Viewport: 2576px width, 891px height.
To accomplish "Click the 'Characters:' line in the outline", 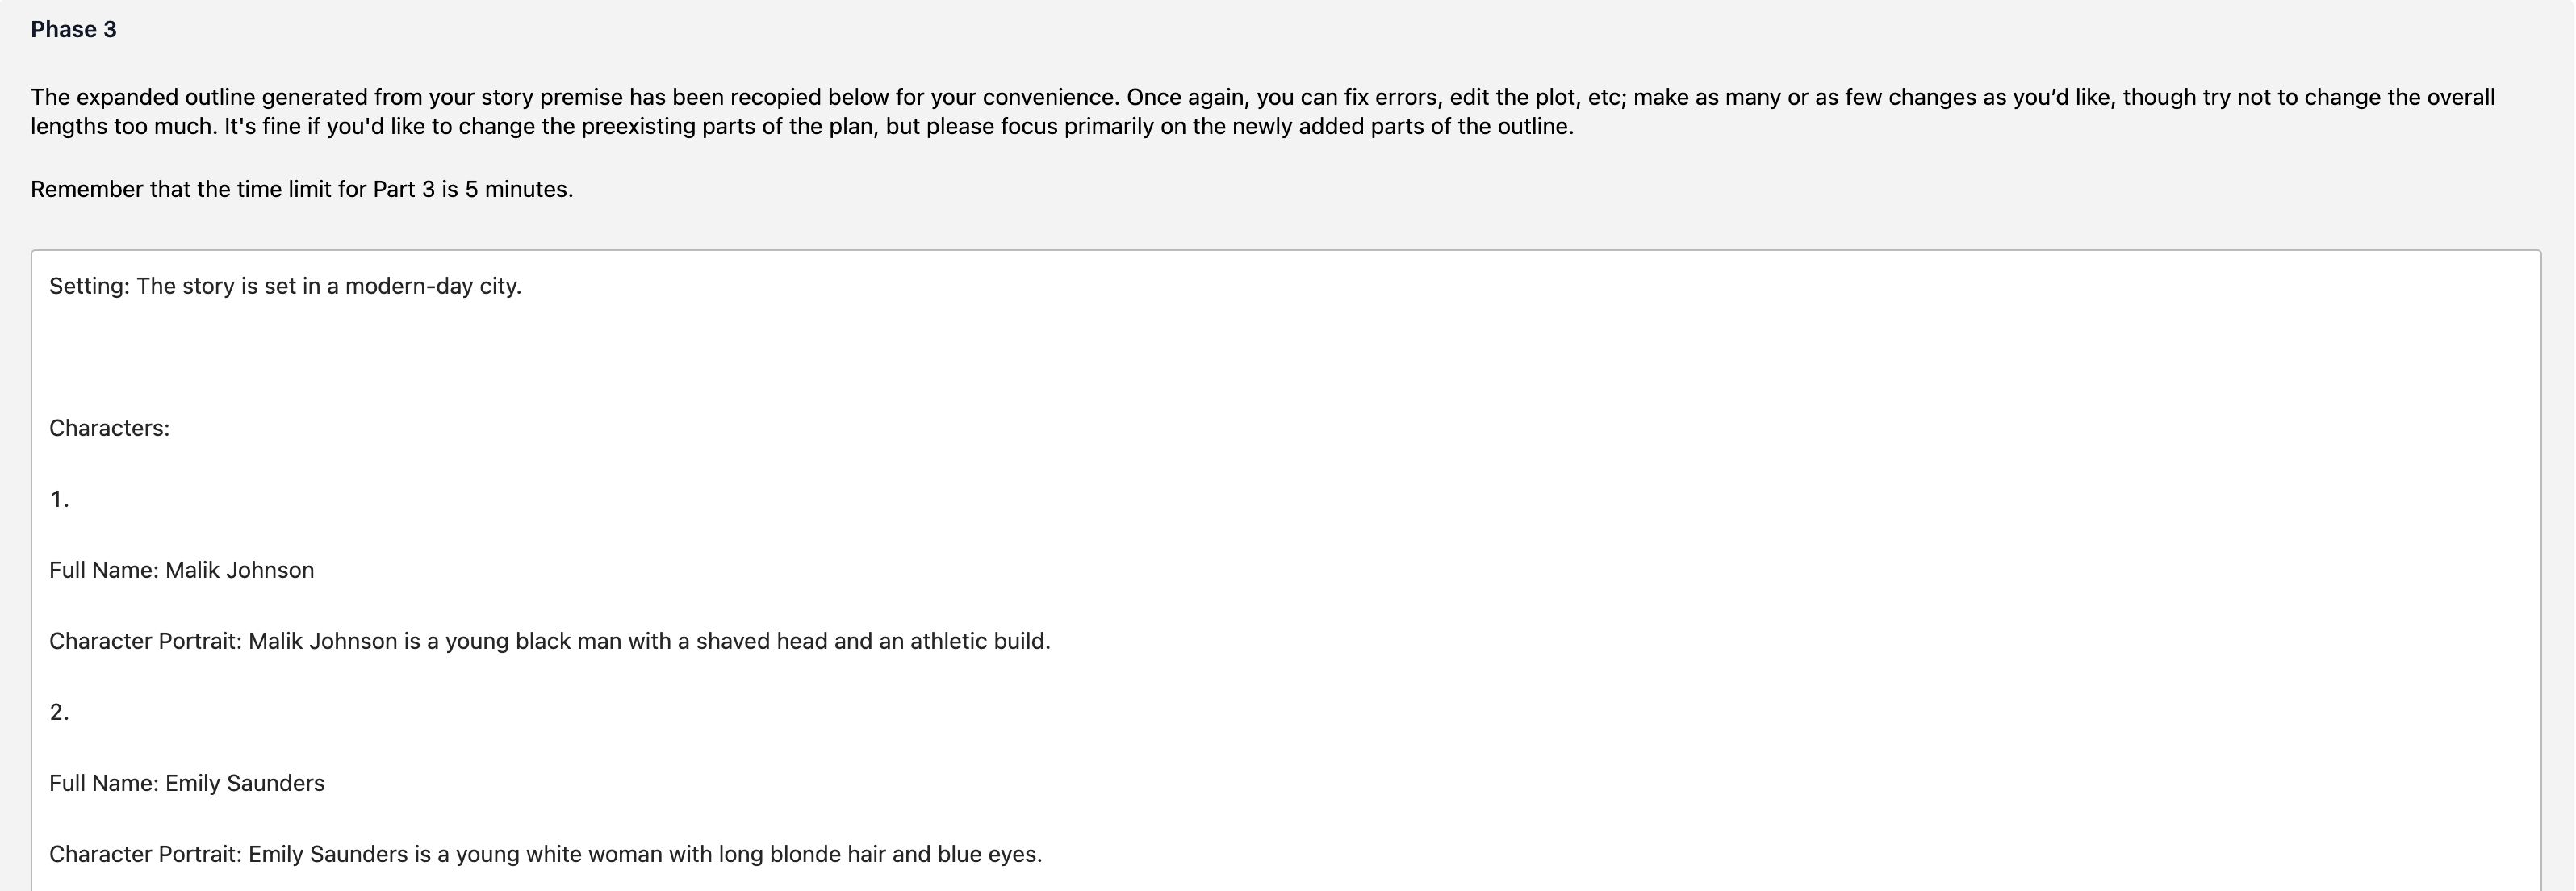I will (109, 428).
